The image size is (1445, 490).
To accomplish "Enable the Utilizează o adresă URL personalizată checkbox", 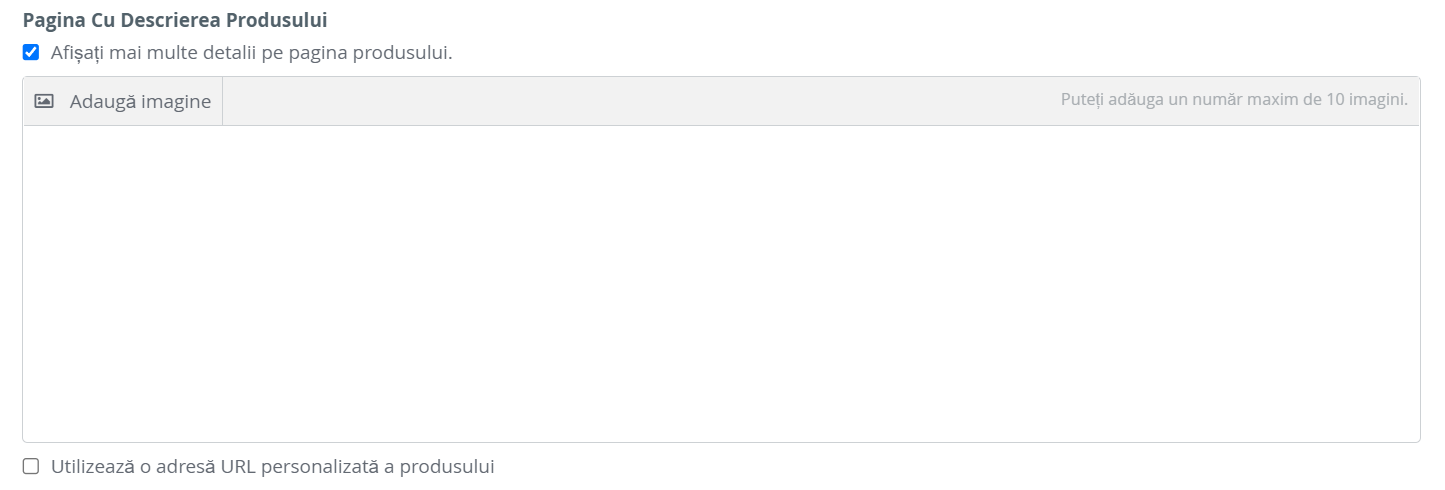I will [x=31, y=466].
